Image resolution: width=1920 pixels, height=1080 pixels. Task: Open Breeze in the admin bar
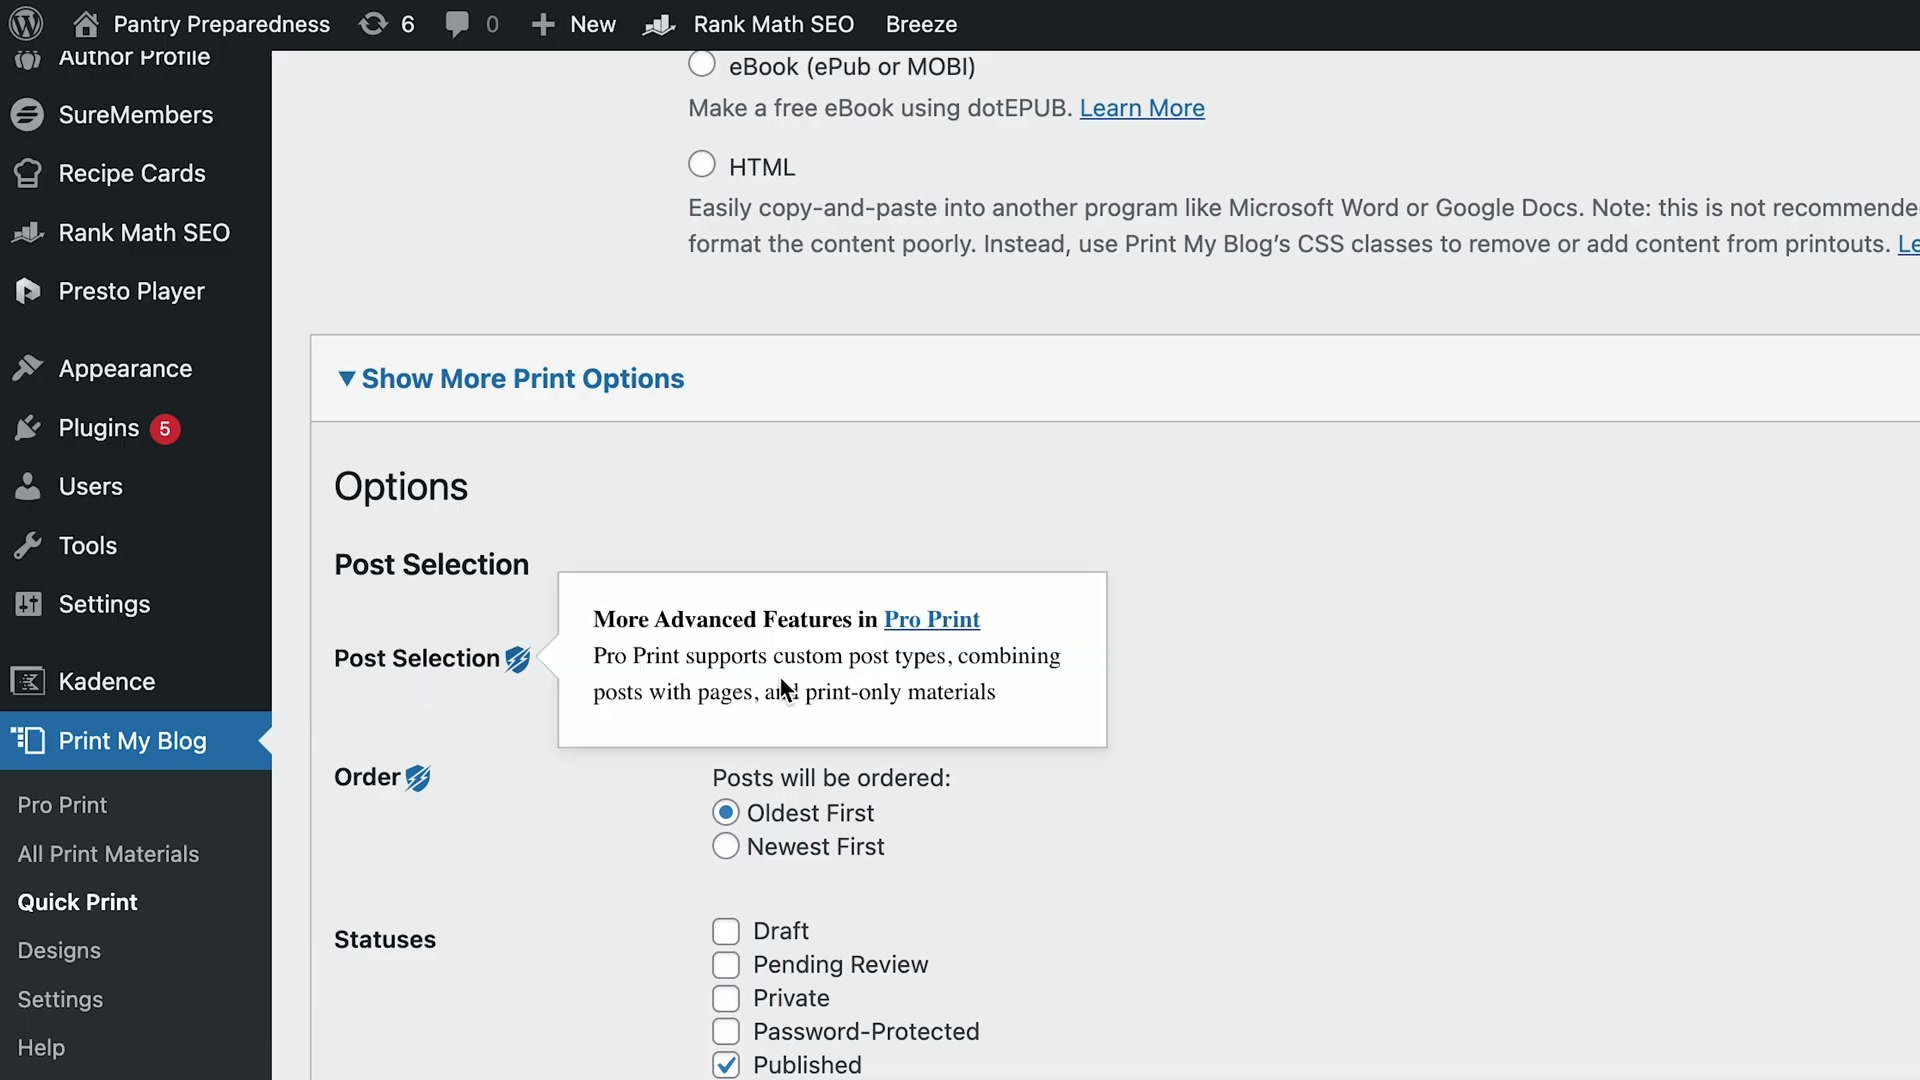pos(921,24)
